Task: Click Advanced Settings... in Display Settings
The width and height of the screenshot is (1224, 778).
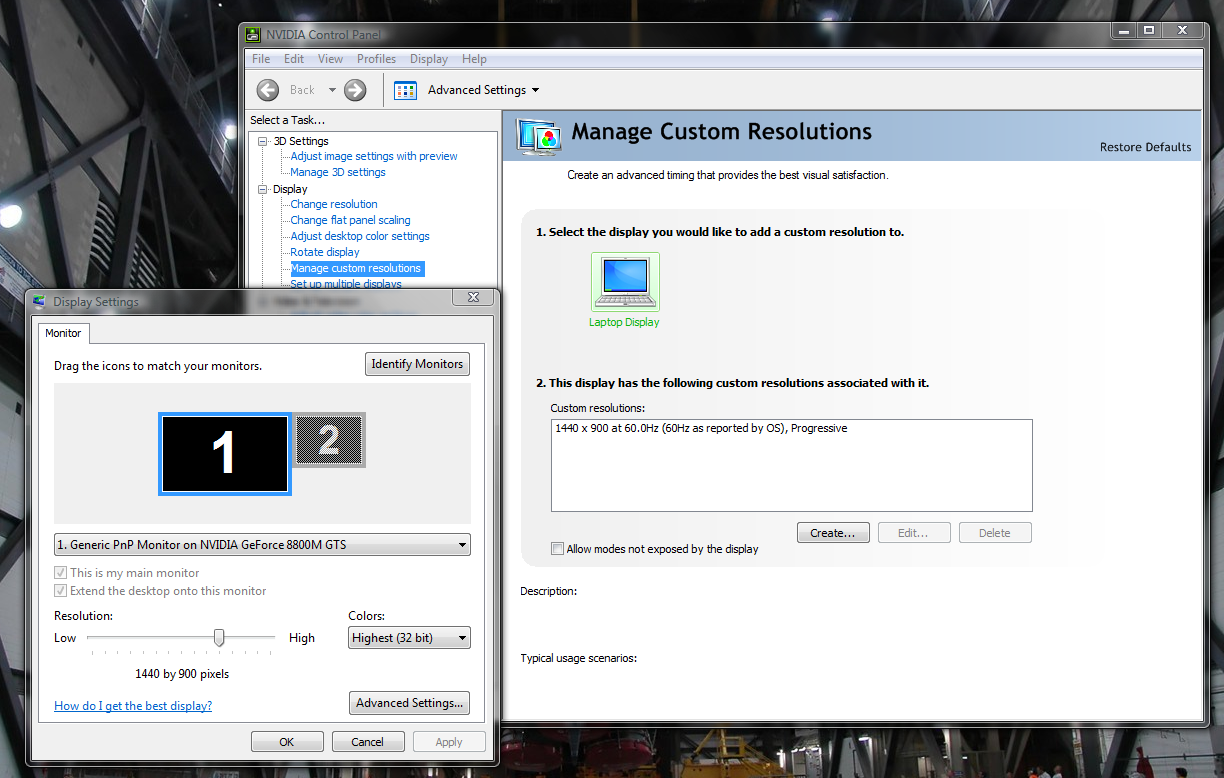Action: [x=410, y=703]
